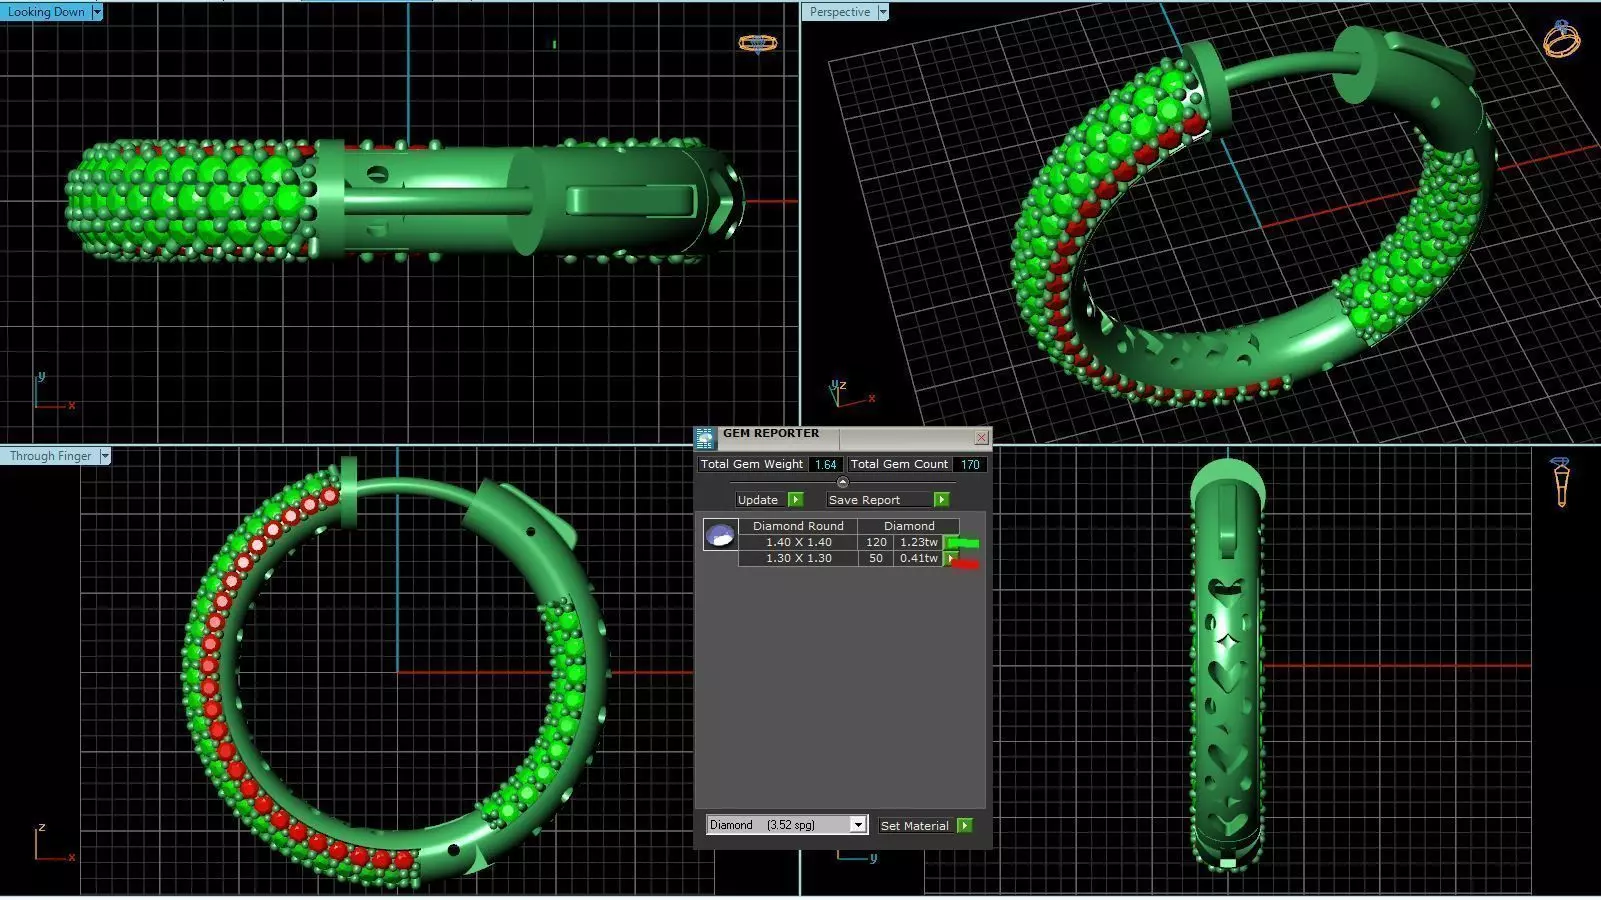The height and width of the screenshot is (900, 1601).
Task: Click the Perspective viewport label
Action: (x=839, y=12)
